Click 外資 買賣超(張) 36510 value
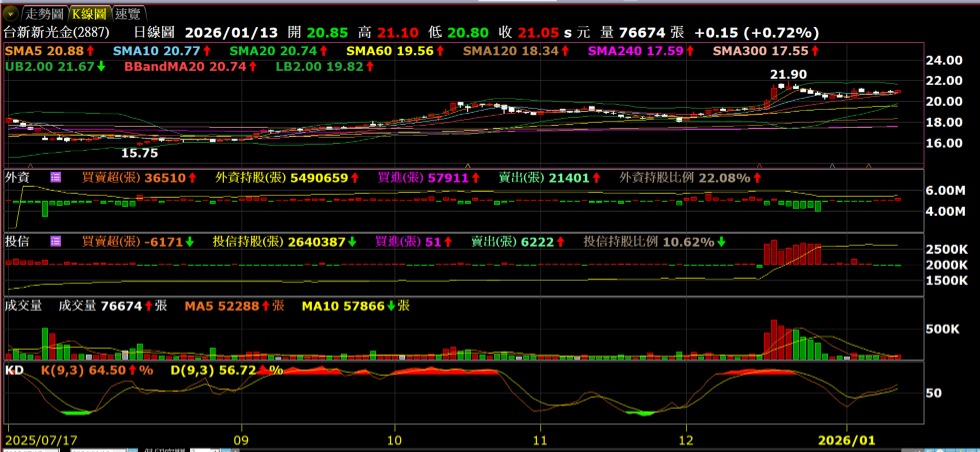The width and height of the screenshot is (980, 452). pyautogui.click(x=139, y=178)
